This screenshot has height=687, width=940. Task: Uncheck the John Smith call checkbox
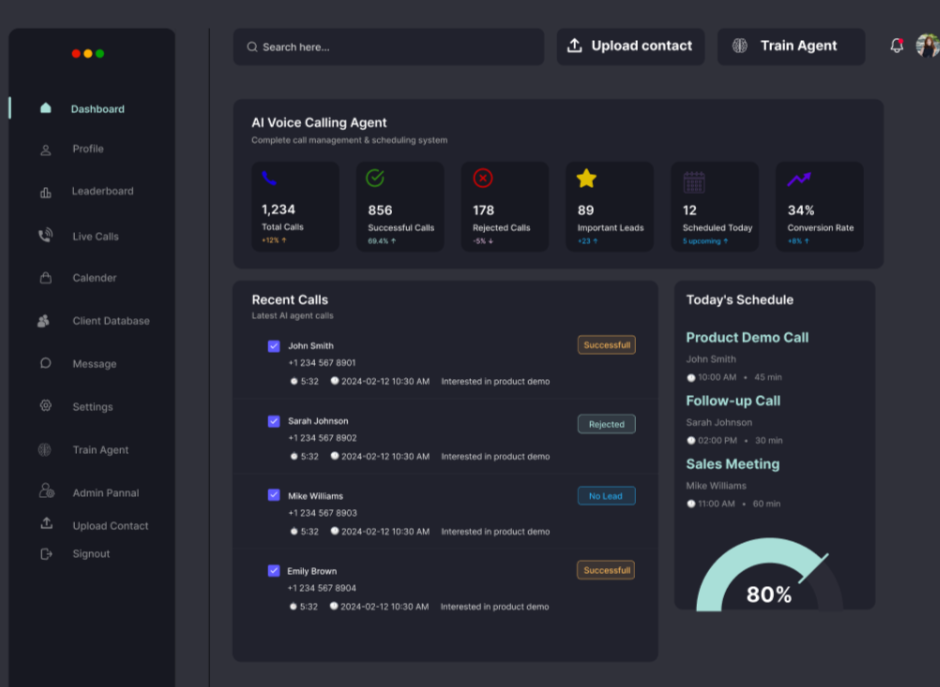[x=274, y=346]
